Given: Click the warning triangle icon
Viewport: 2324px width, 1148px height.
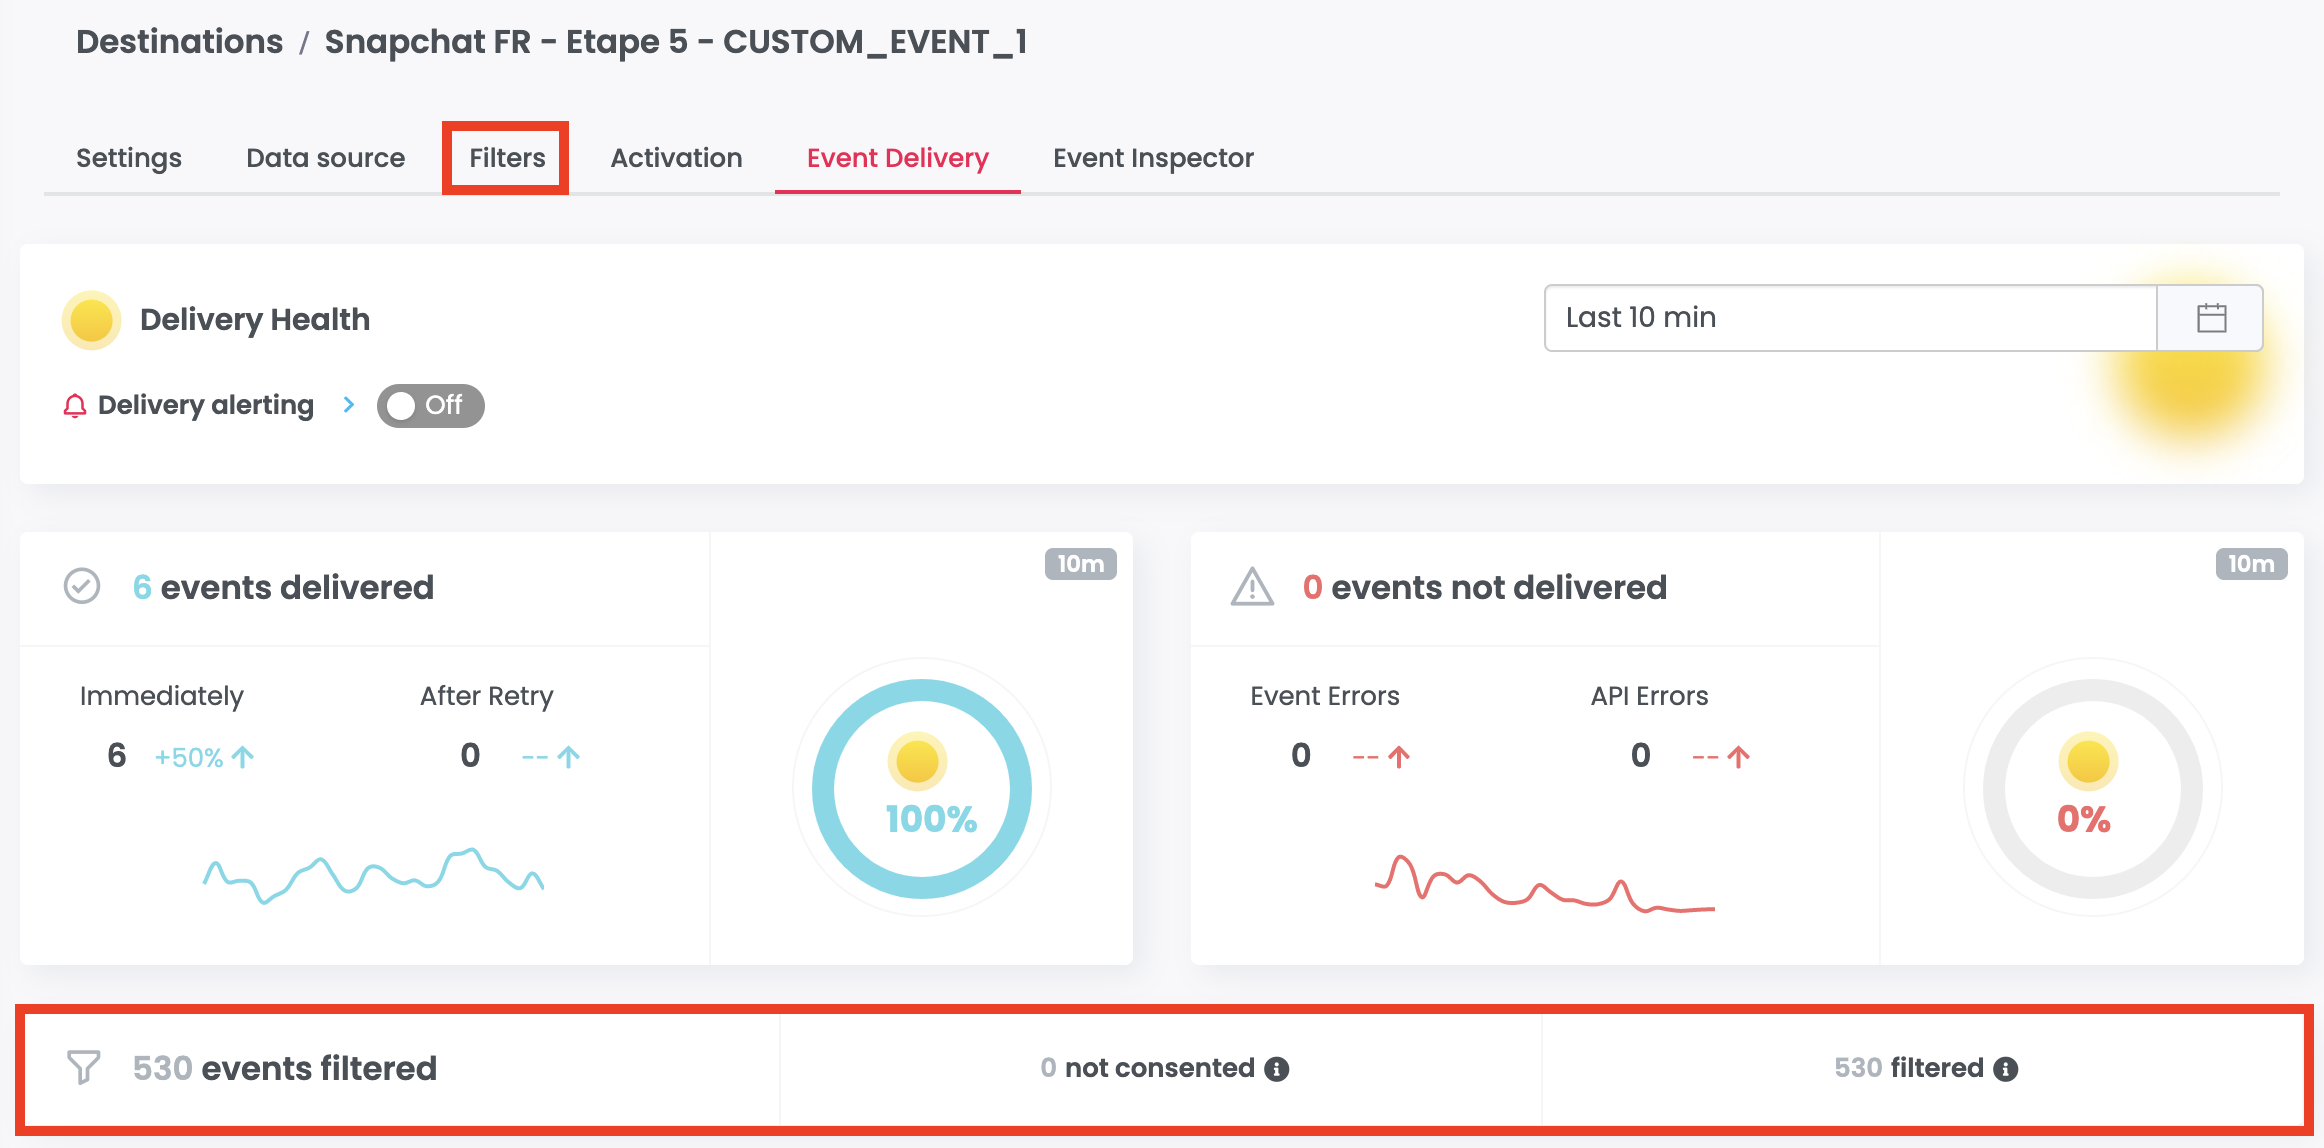Looking at the screenshot, I should (x=1252, y=587).
